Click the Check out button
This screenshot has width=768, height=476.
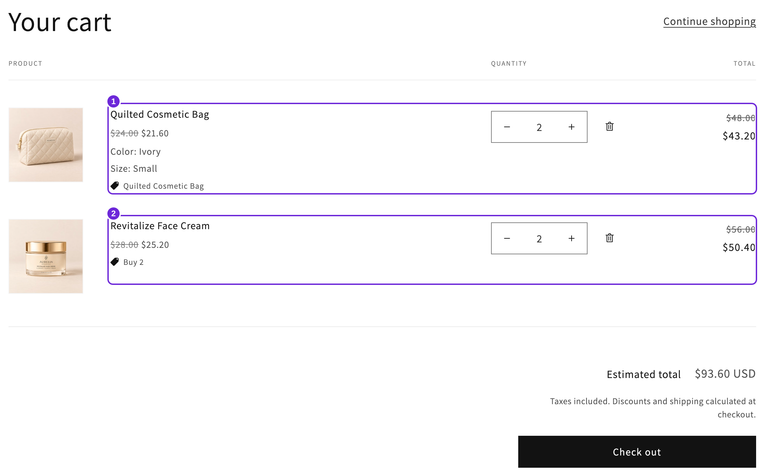(637, 452)
